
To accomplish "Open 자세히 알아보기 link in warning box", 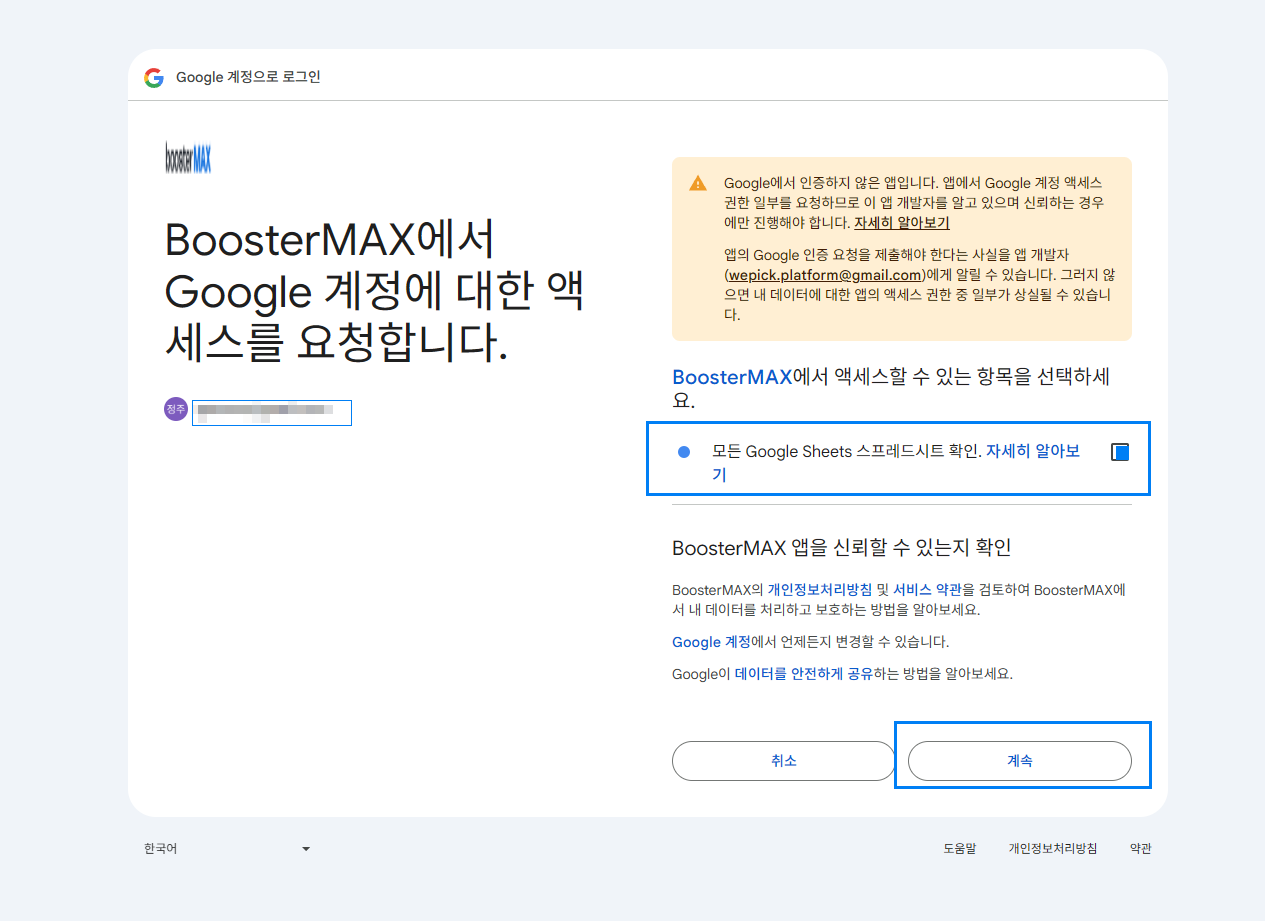I will 902,223.
